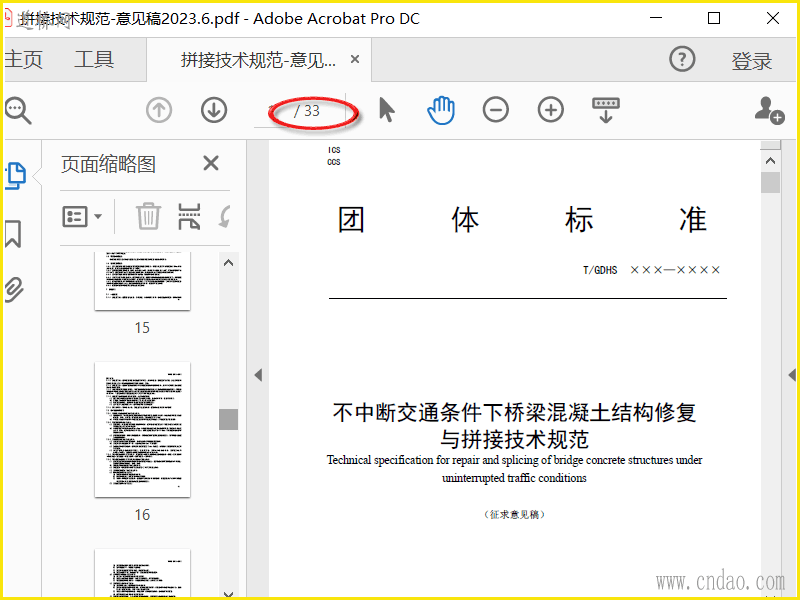800x600 pixels.
Task: Switch to the 工具 tab
Action: (x=94, y=60)
